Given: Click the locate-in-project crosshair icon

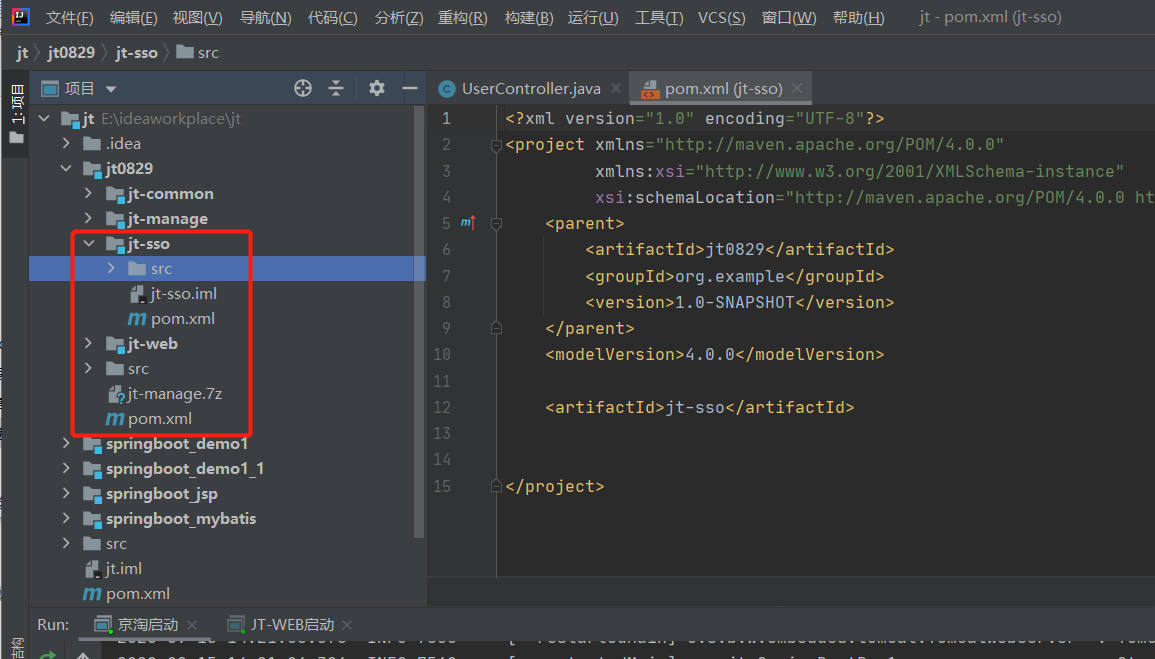Looking at the screenshot, I should [x=303, y=88].
